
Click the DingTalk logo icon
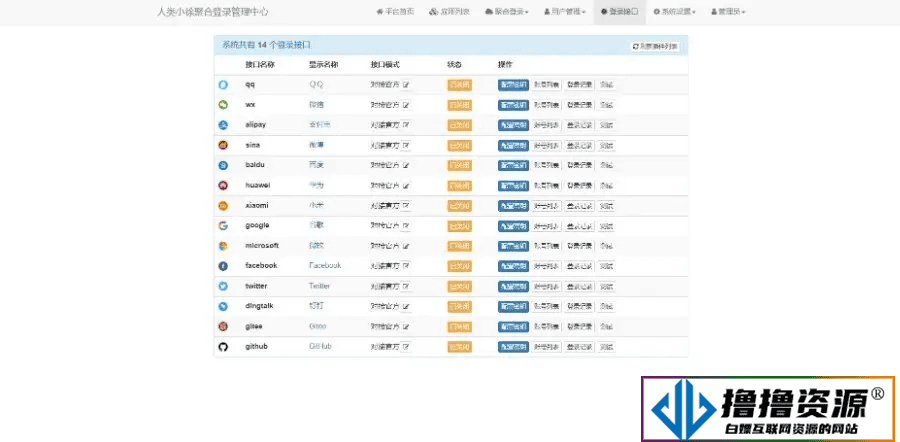(x=223, y=306)
